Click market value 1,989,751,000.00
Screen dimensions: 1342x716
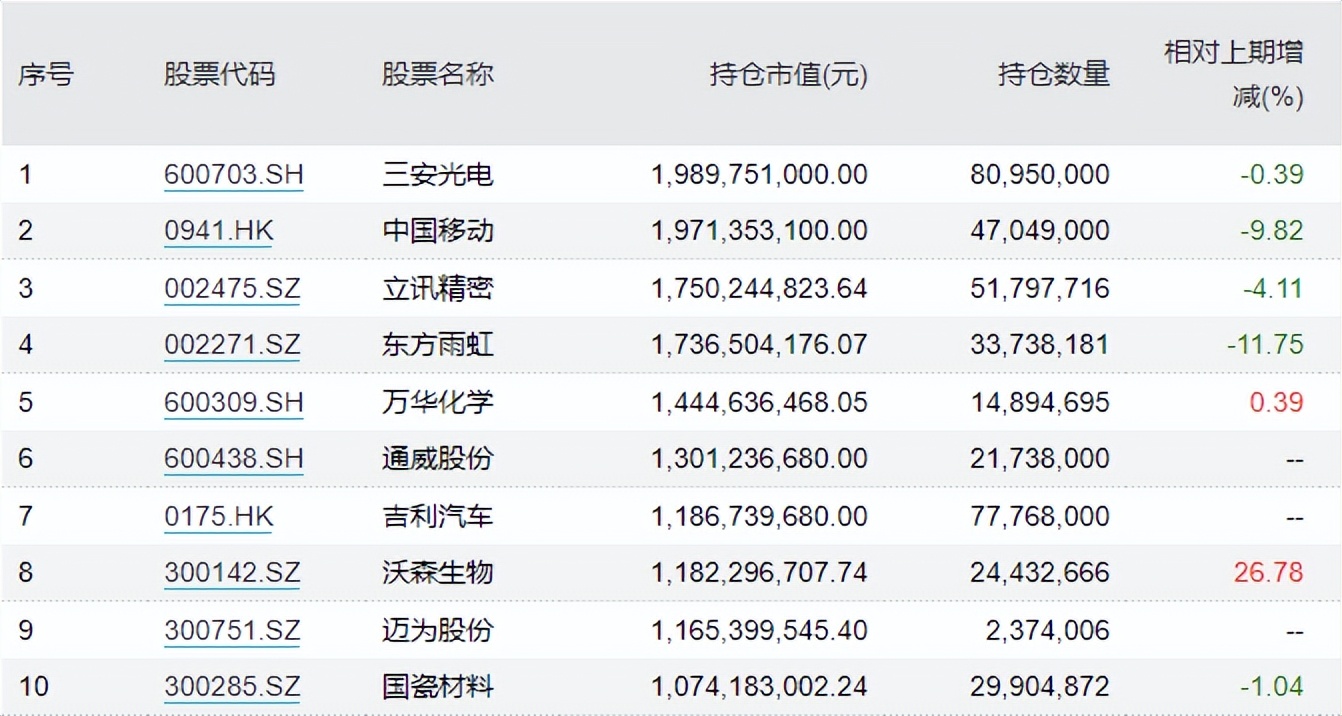(760, 175)
